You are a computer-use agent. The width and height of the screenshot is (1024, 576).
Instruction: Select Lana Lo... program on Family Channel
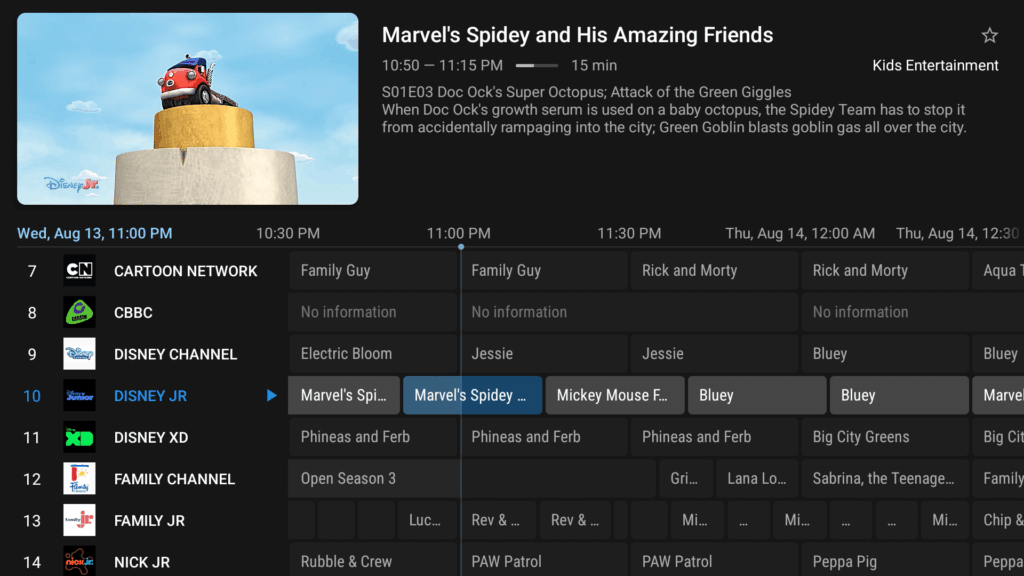click(757, 479)
